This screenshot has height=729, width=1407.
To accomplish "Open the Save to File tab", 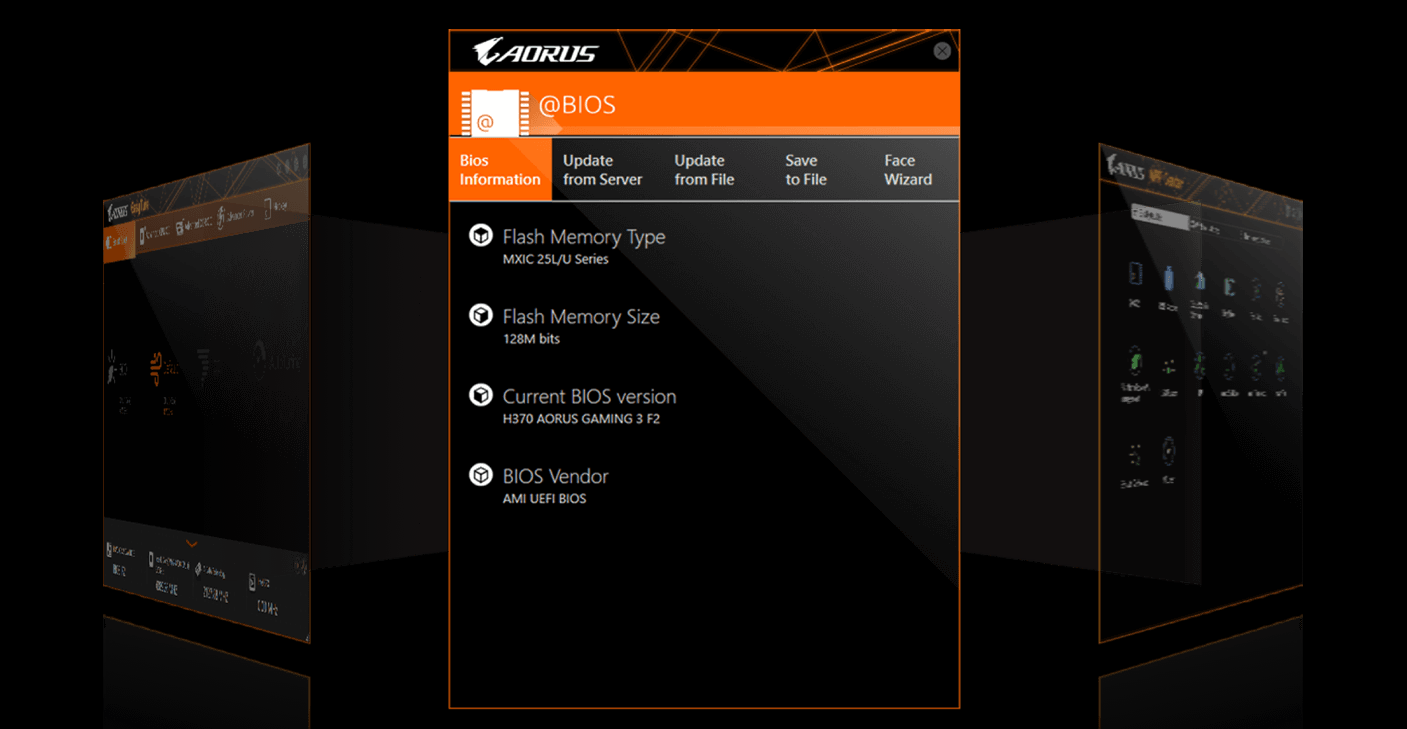I will (x=806, y=170).
